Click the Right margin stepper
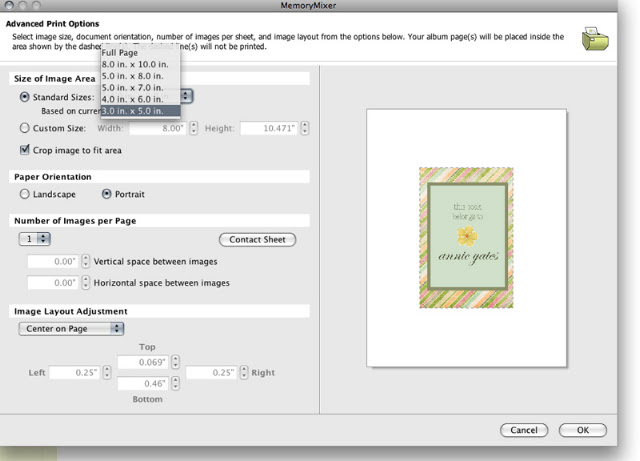This screenshot has width=640, height=461. [244, 372]
